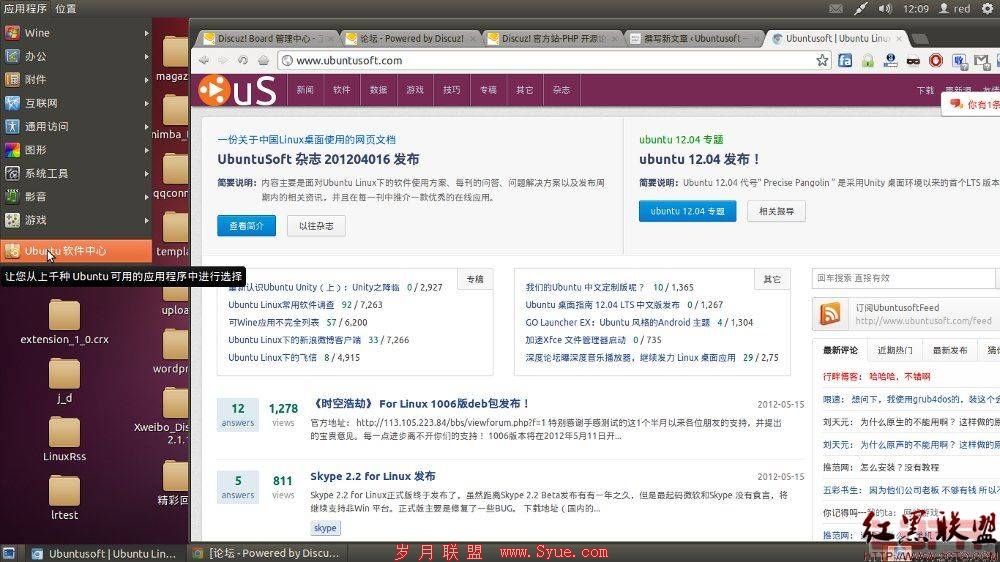Click the Chinese translate extension icon
The image size is (1000, 562).
coord(959,61)
